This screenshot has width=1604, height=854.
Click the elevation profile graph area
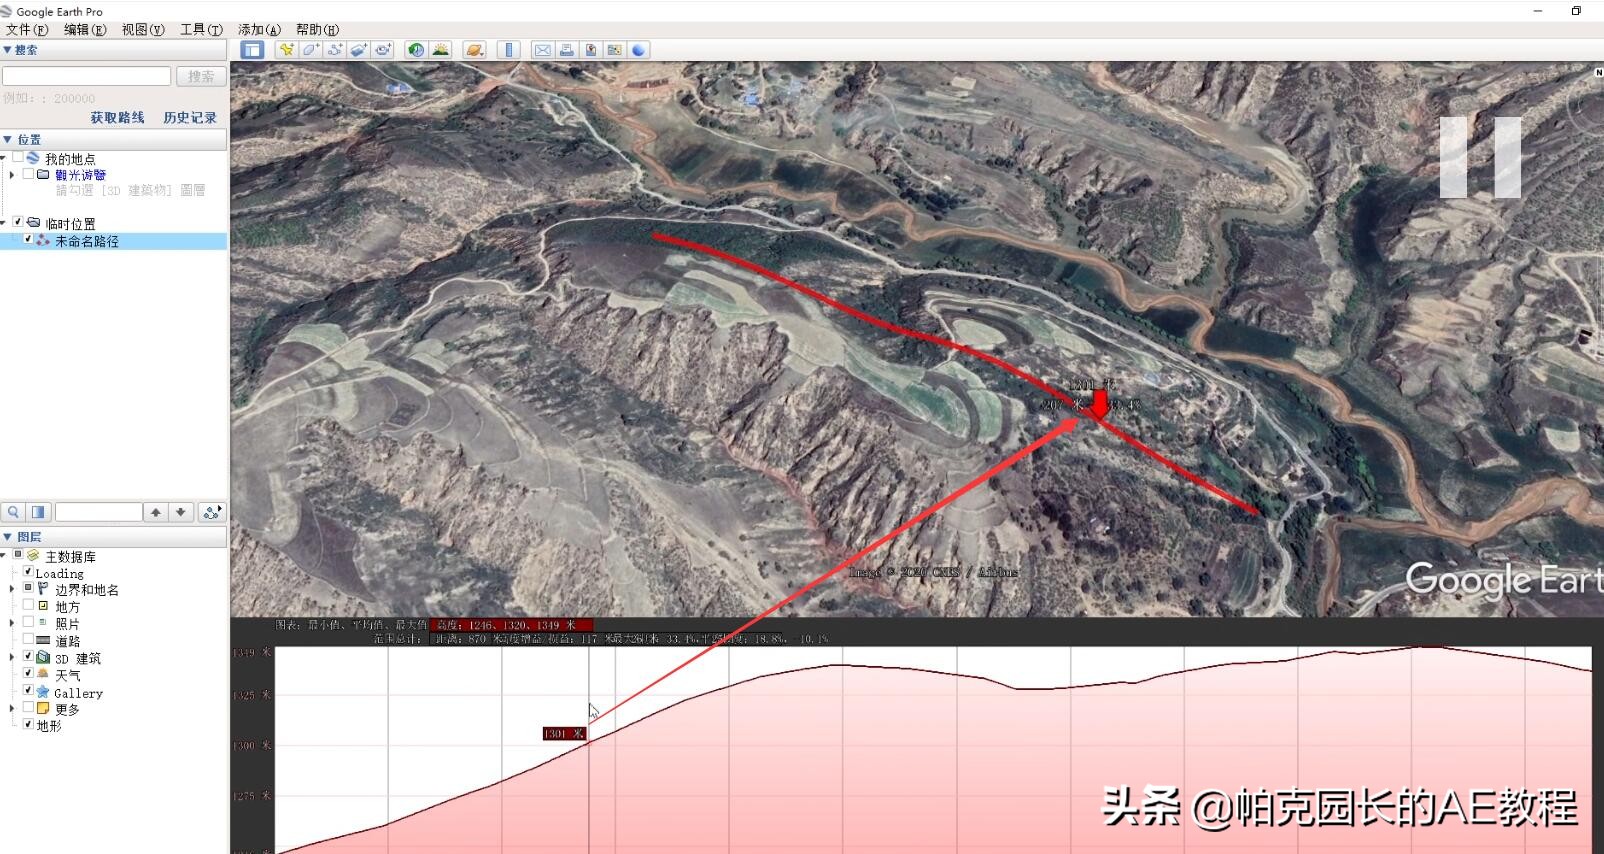coord(933,750)
